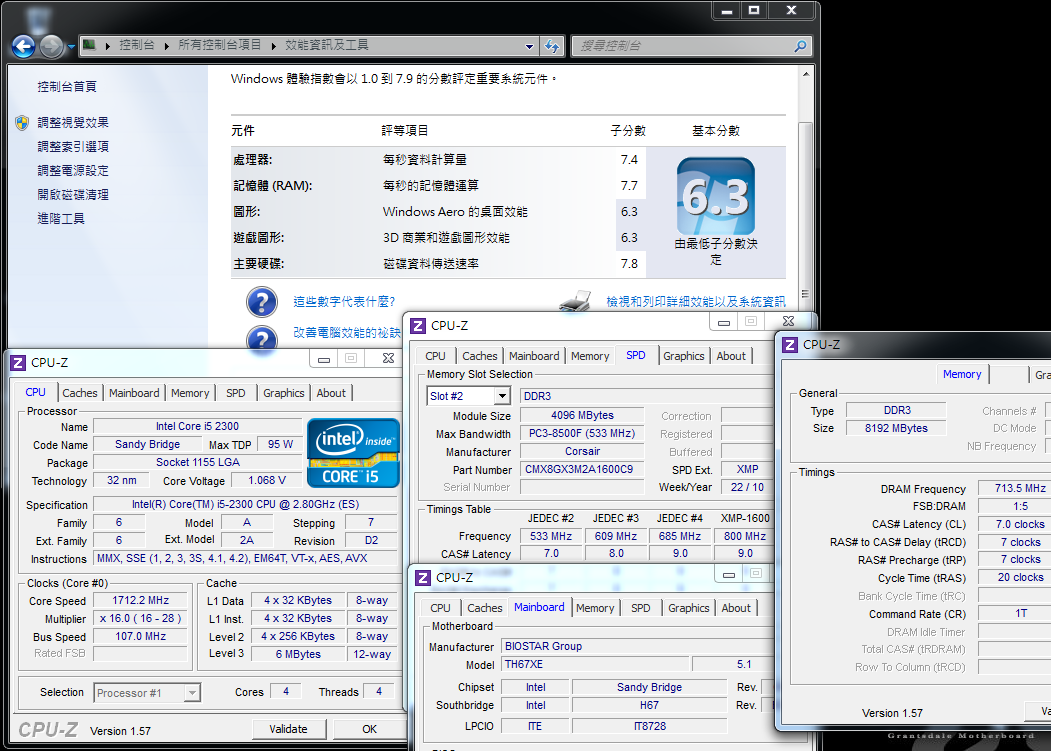Select Graphics tab in SPD CPU-Z window
The height and width of the screenshot is (751, 1051).
point(684,356)
